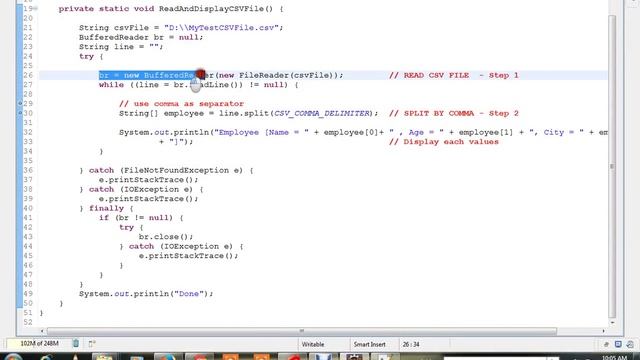
Task: Click the heap status 102M of 248M
Action: click(x=39, y=344)
